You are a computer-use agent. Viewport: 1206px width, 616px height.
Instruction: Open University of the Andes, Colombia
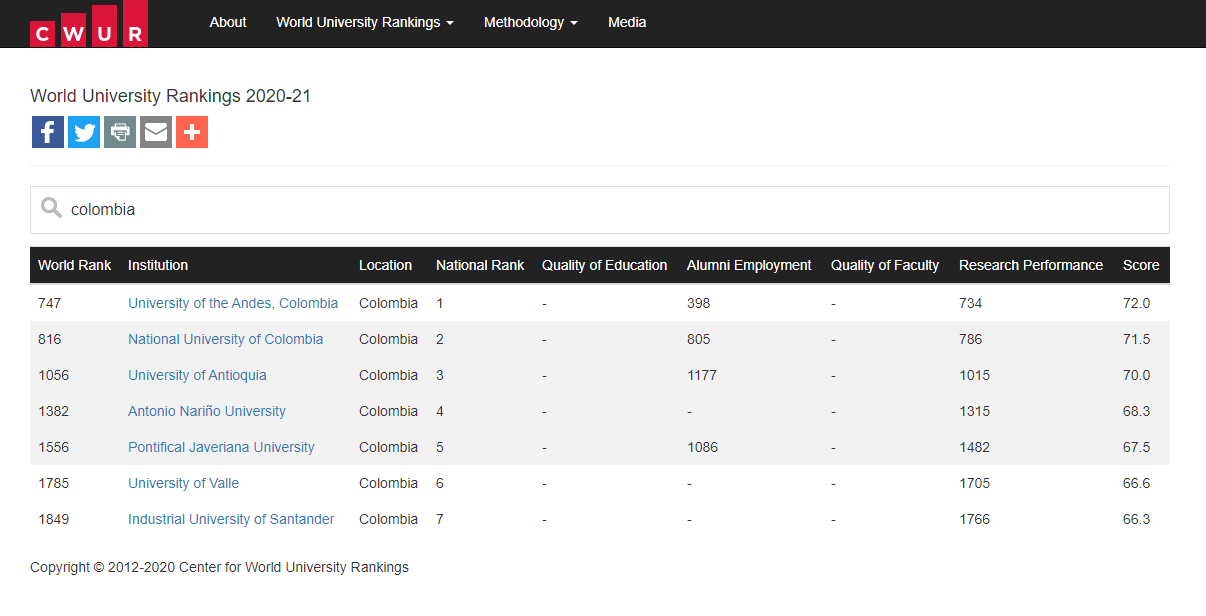233,303
